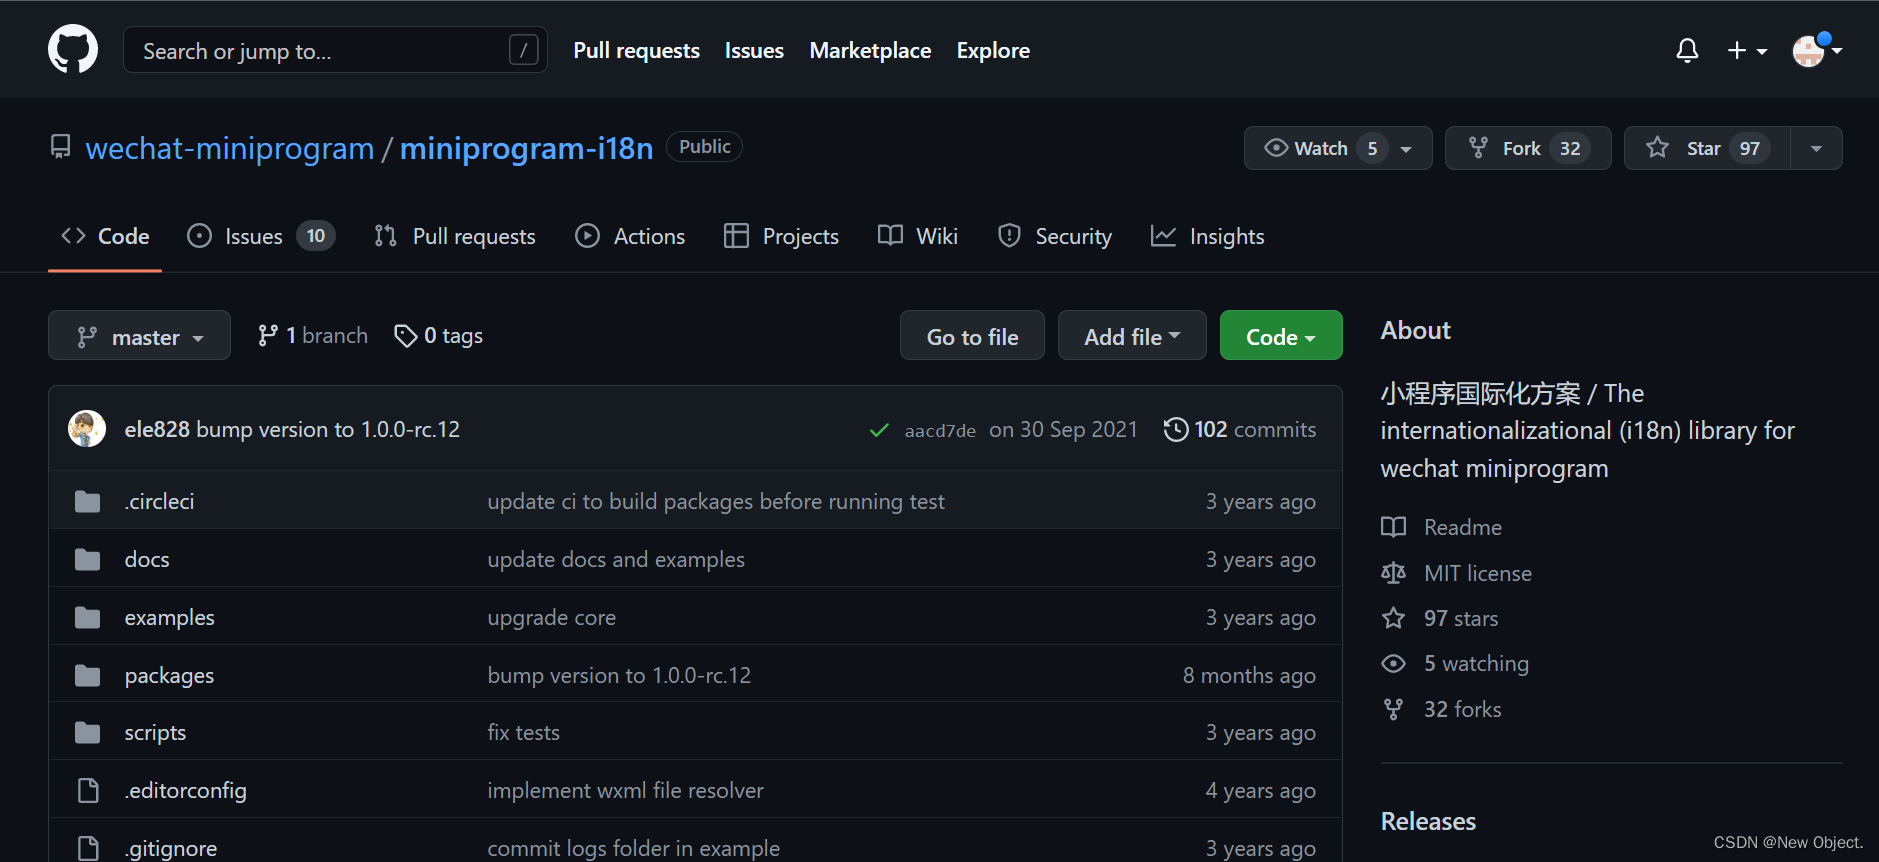Open the .gitignore file
The width and height of the screenshot is (1879, 862).
171,848
